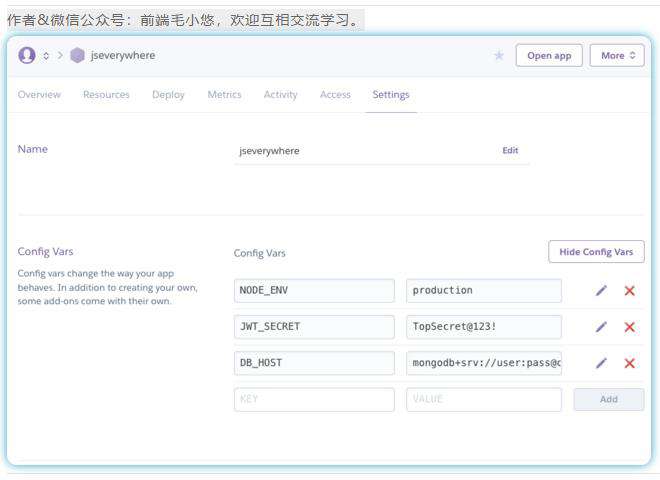This screenshot has height=480, width=660.
Task: Switch to the Activity tab
Action: click(280, 95)
